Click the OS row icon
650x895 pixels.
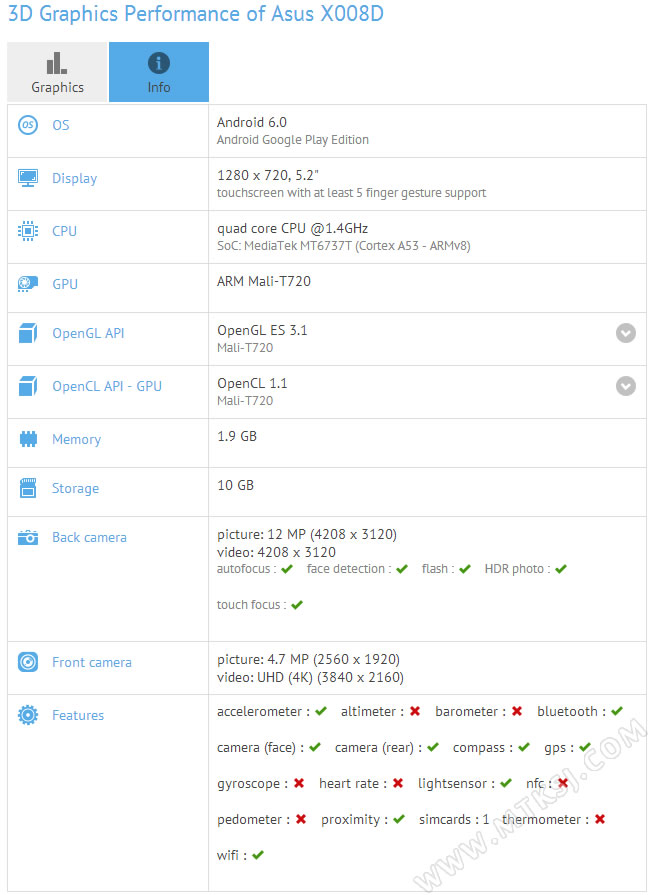coord(28,125)
